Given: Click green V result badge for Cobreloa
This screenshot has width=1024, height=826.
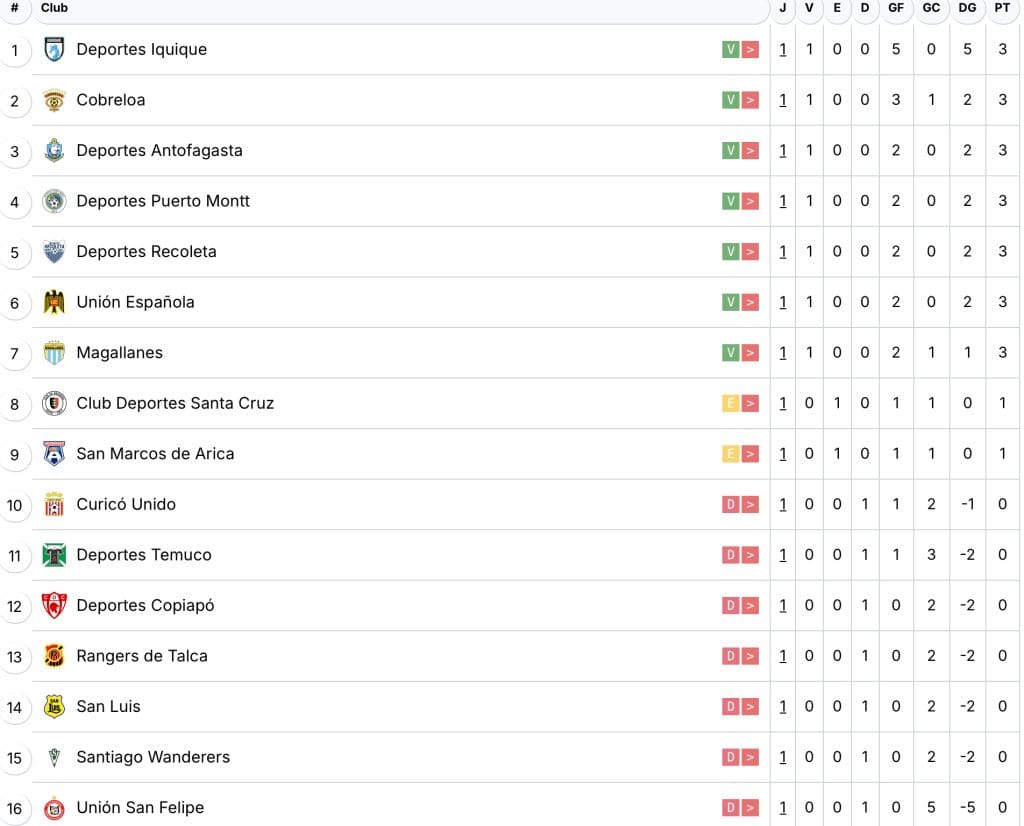Looking at the screenshot, I should coord(730,100).
